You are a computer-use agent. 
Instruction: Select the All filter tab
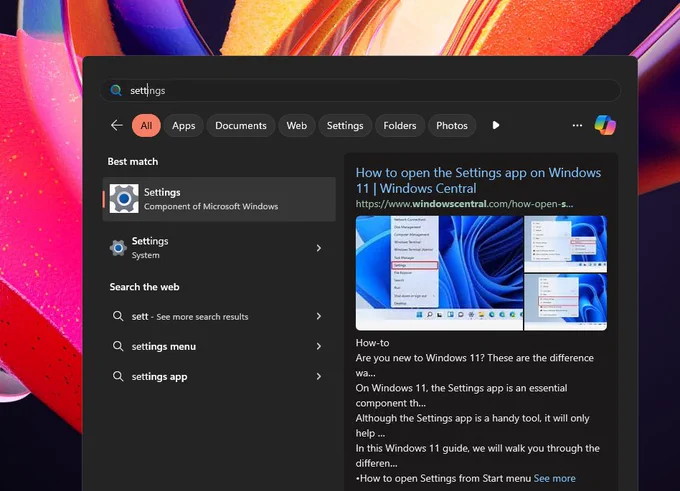(146, 125)
